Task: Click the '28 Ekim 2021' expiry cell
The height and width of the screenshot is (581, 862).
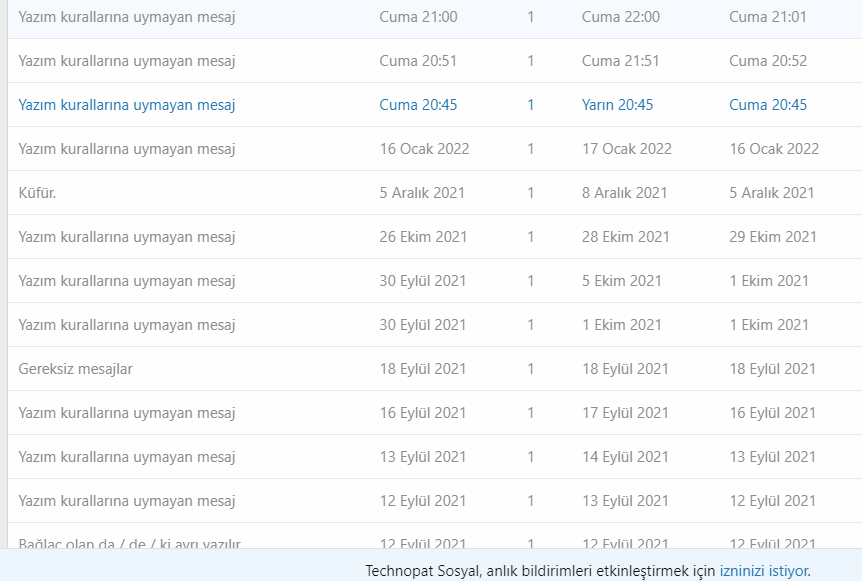Action: [x=626, y=237]
